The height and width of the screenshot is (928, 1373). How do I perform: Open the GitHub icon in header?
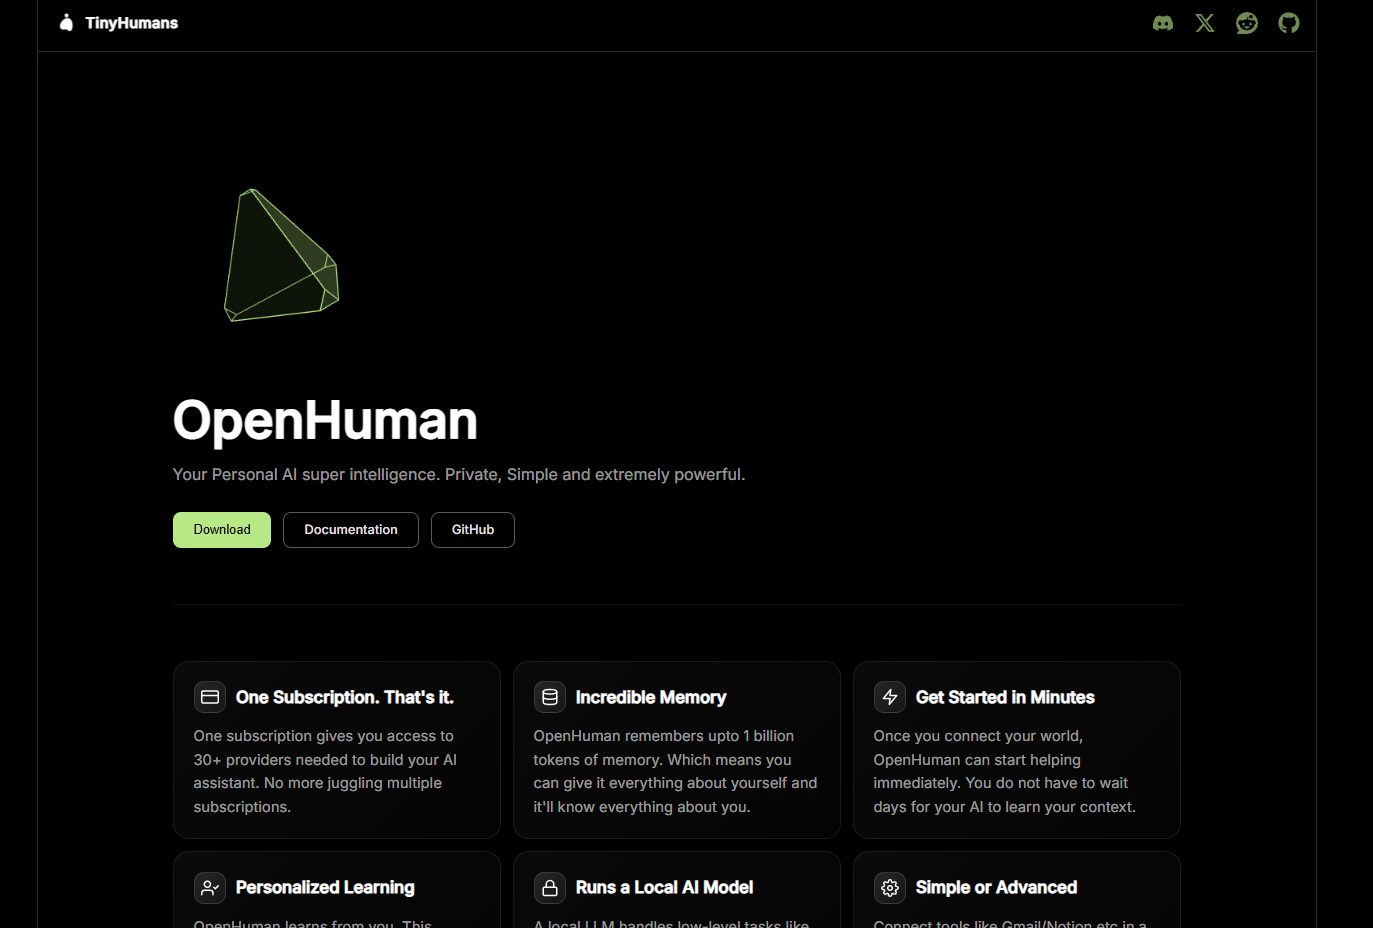[x=1289, y=23]
